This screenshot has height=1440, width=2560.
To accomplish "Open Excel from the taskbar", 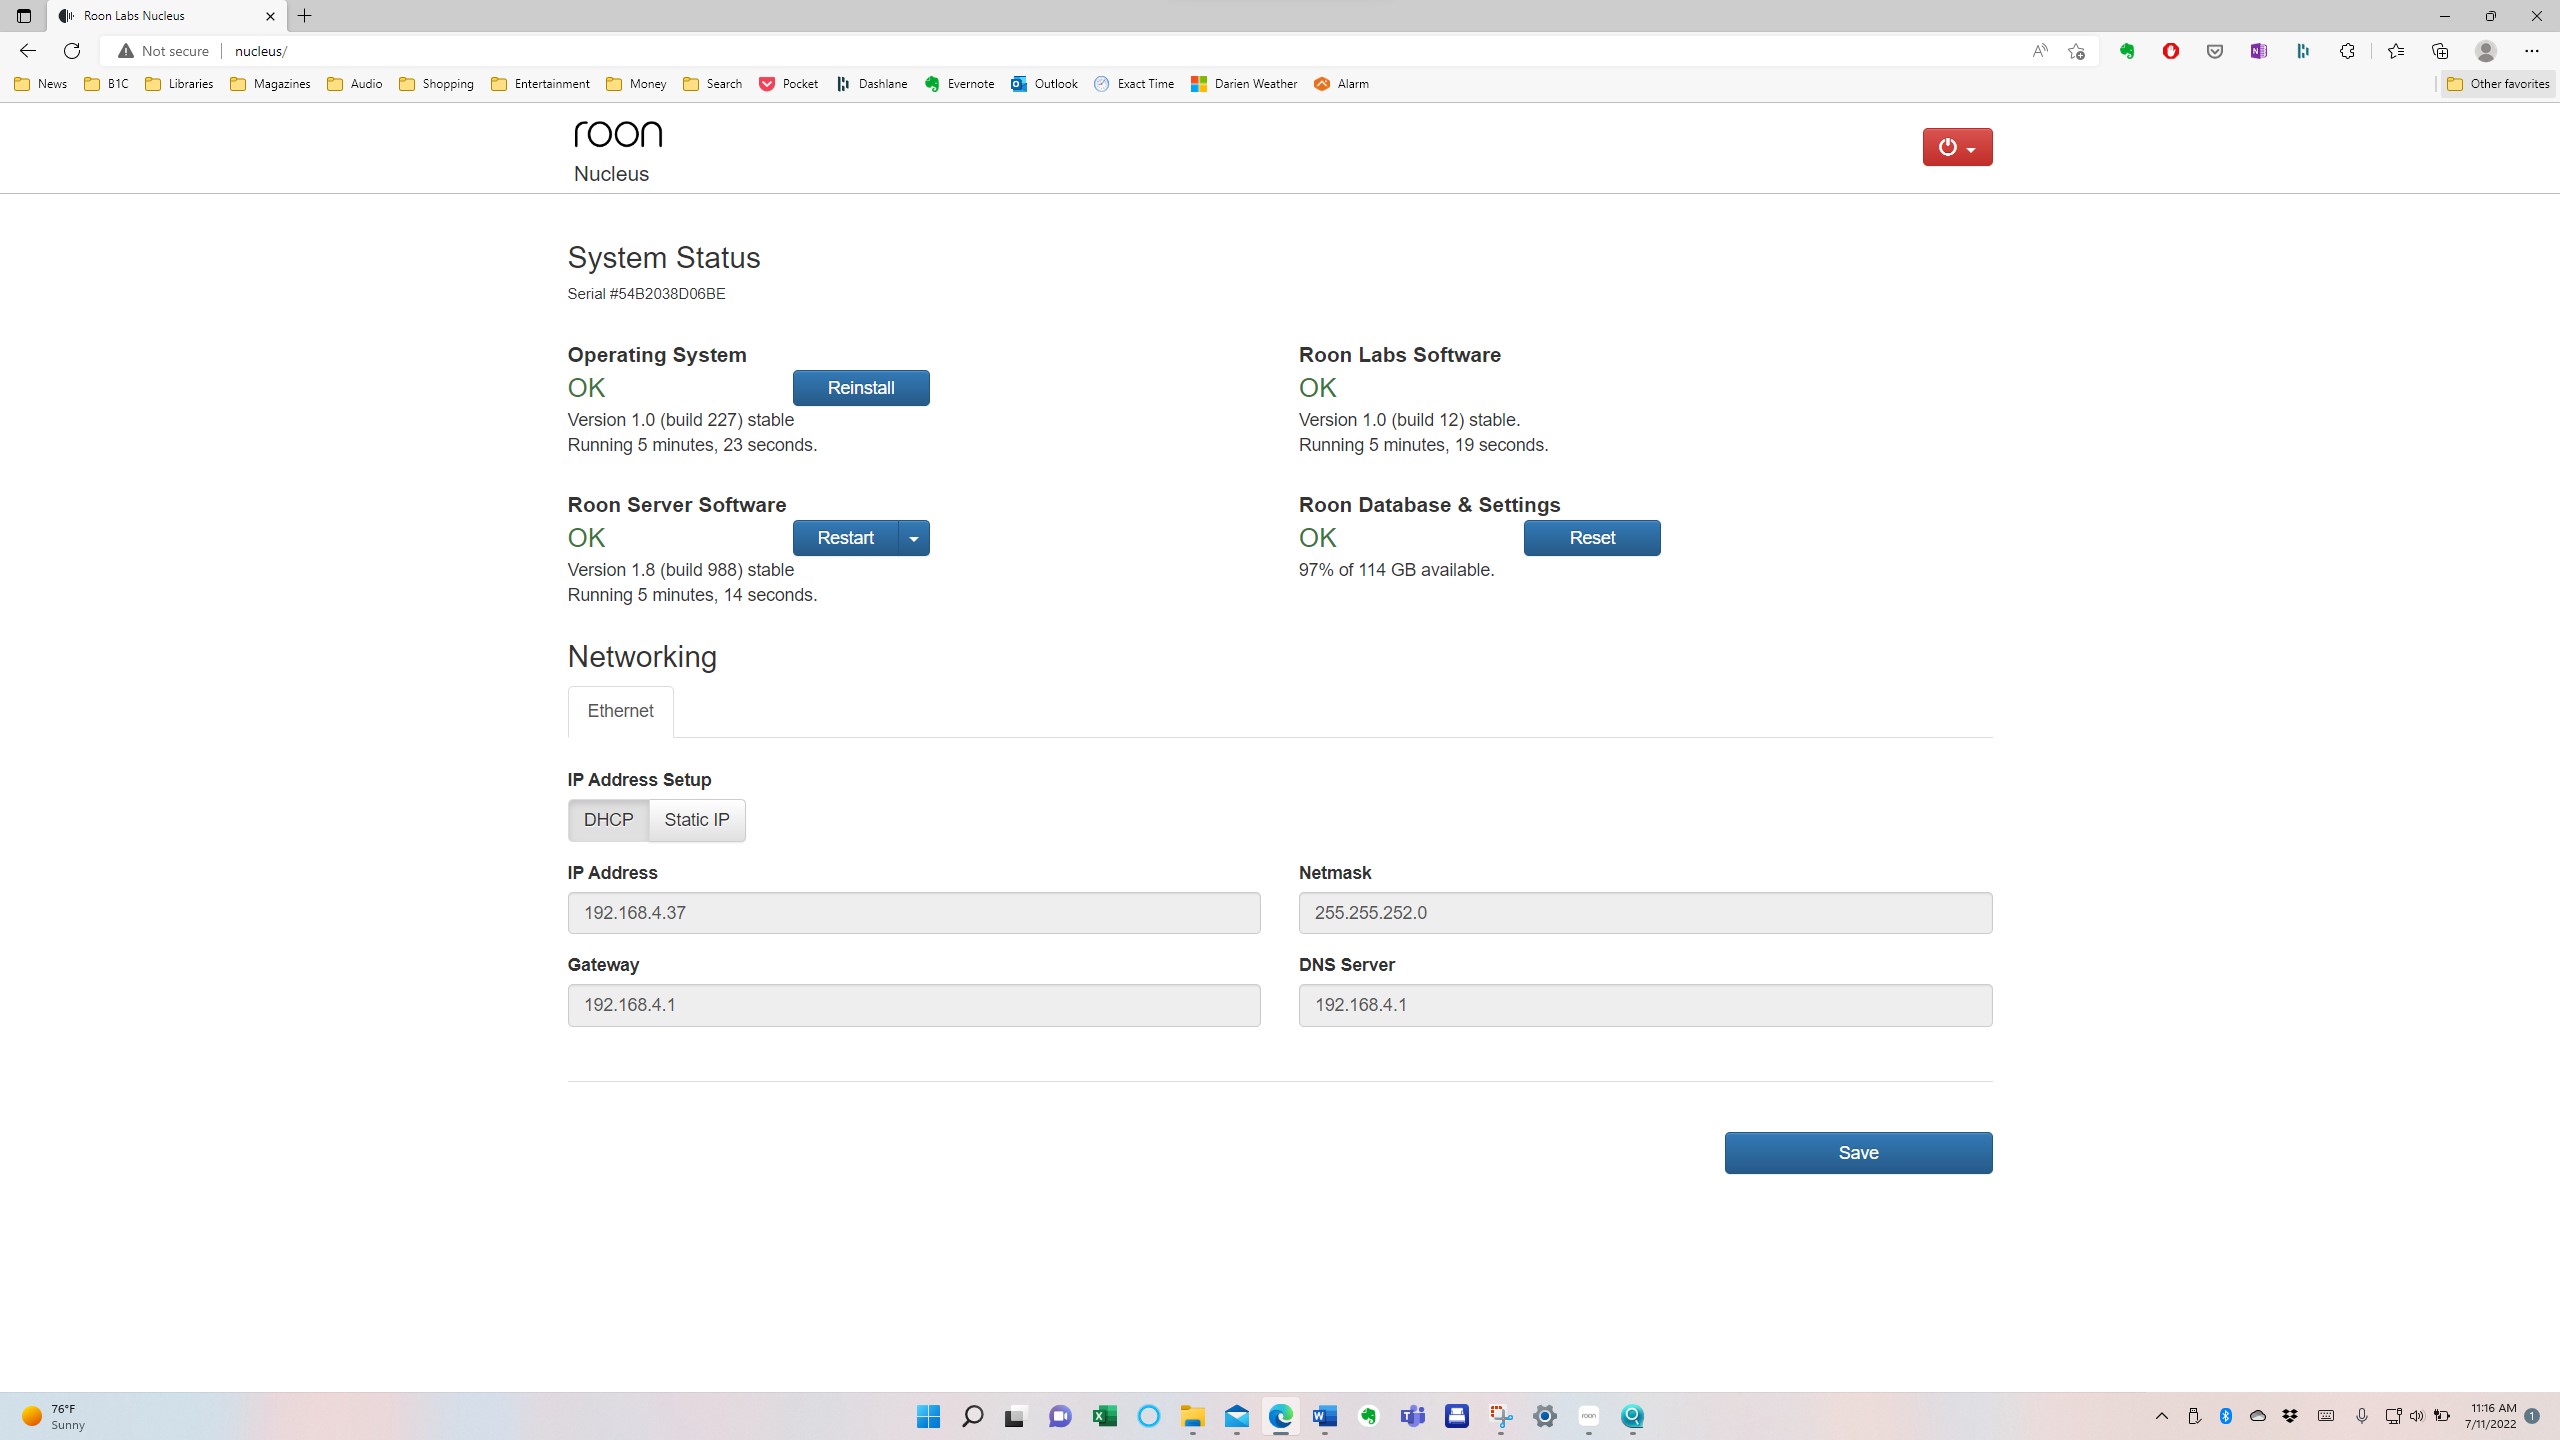I will pyautogui.click(x=1104, y=1416).
